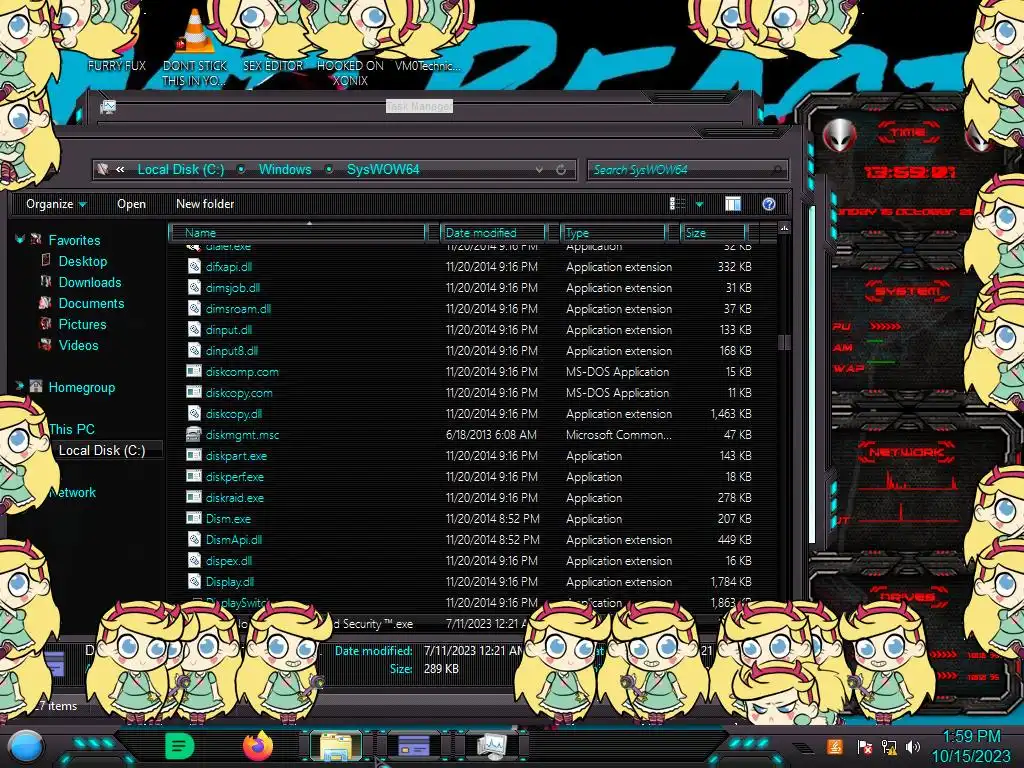Show previous locations breadcrumb chevron
1024x768 pixels.
click(120, 170)
